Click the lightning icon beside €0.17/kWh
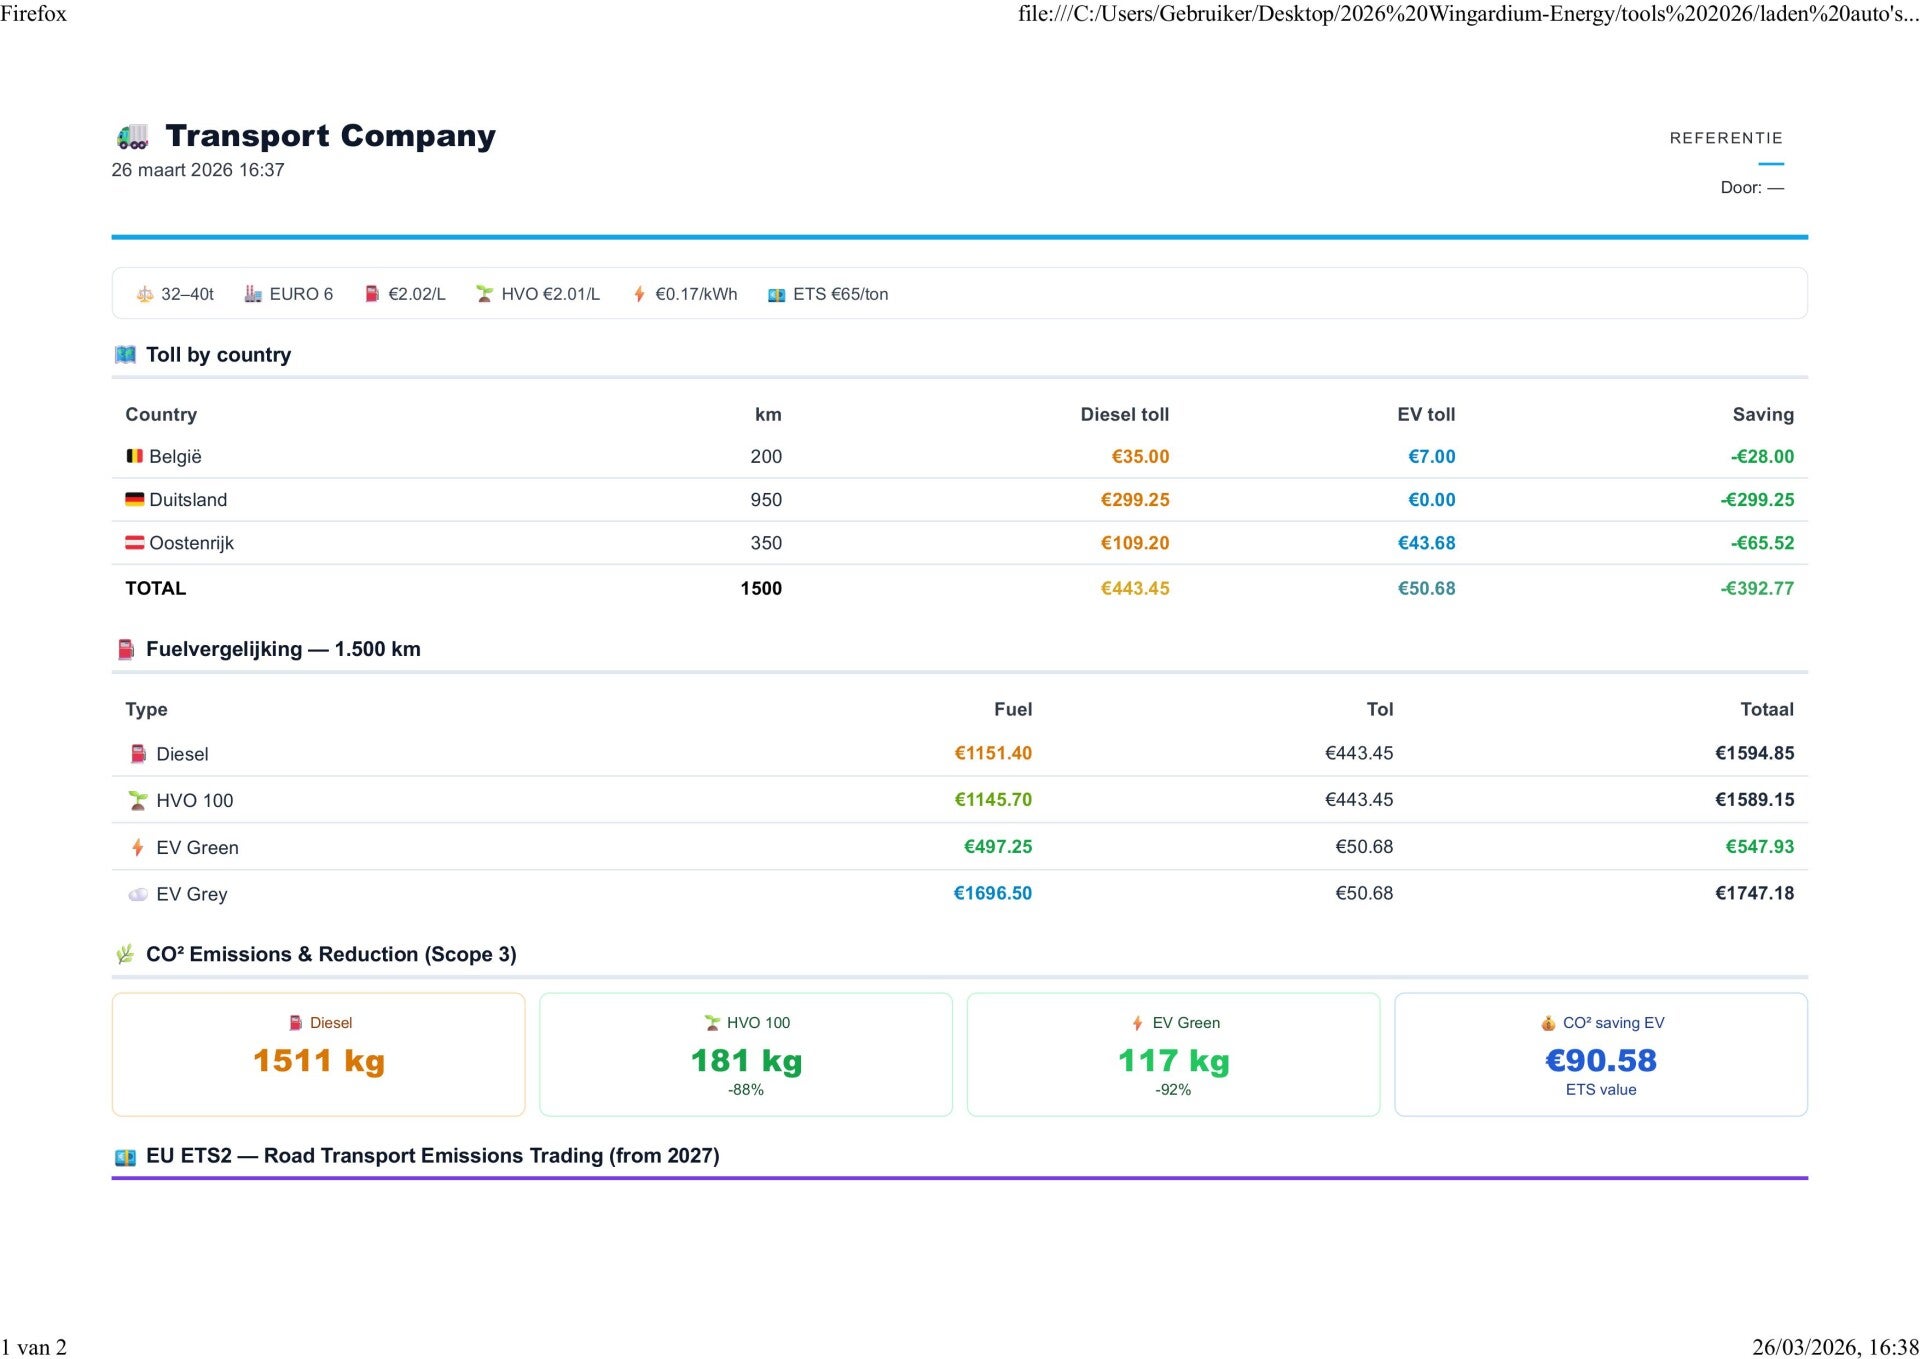The width and height of the screenshot is (1920, 1359). pyautogui.click(x=639, y=294)
